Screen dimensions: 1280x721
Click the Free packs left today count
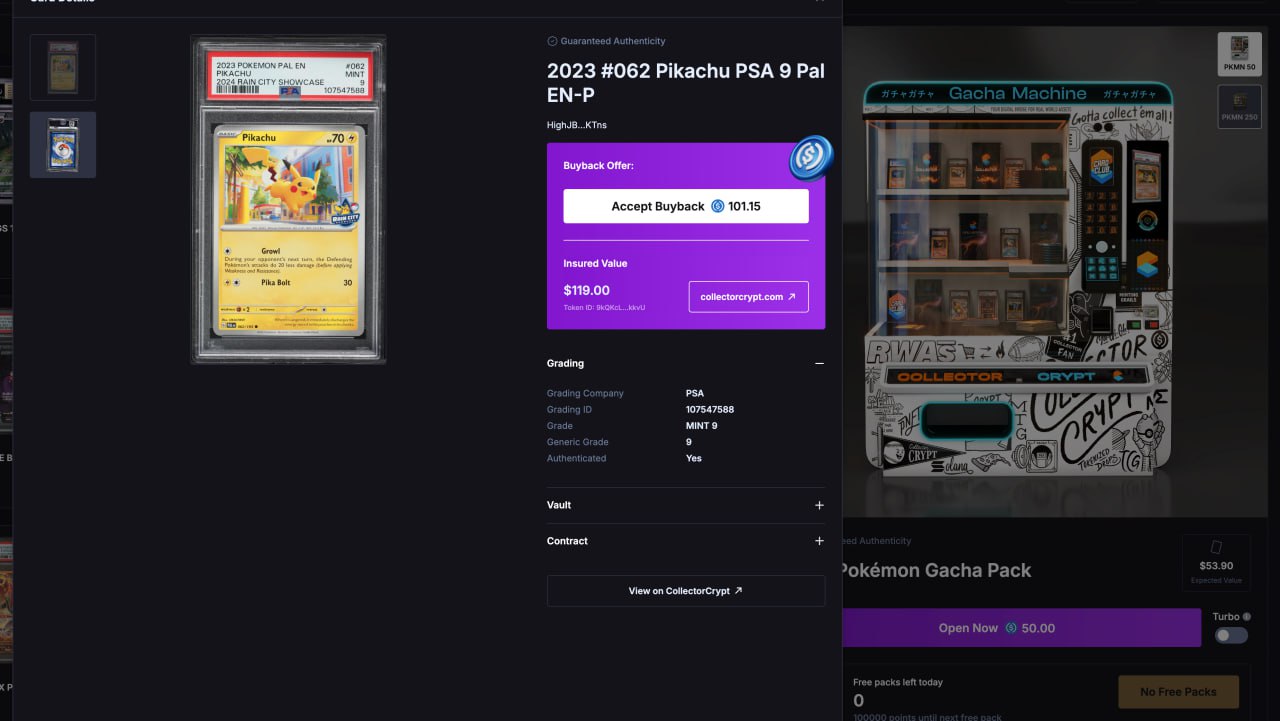point(858,701)
